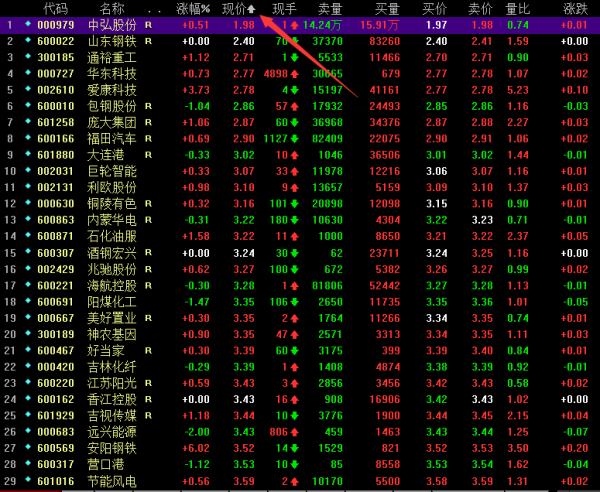Select stock name 巨轮智能
Screen dimensions: 600x492
pos(112,171)
